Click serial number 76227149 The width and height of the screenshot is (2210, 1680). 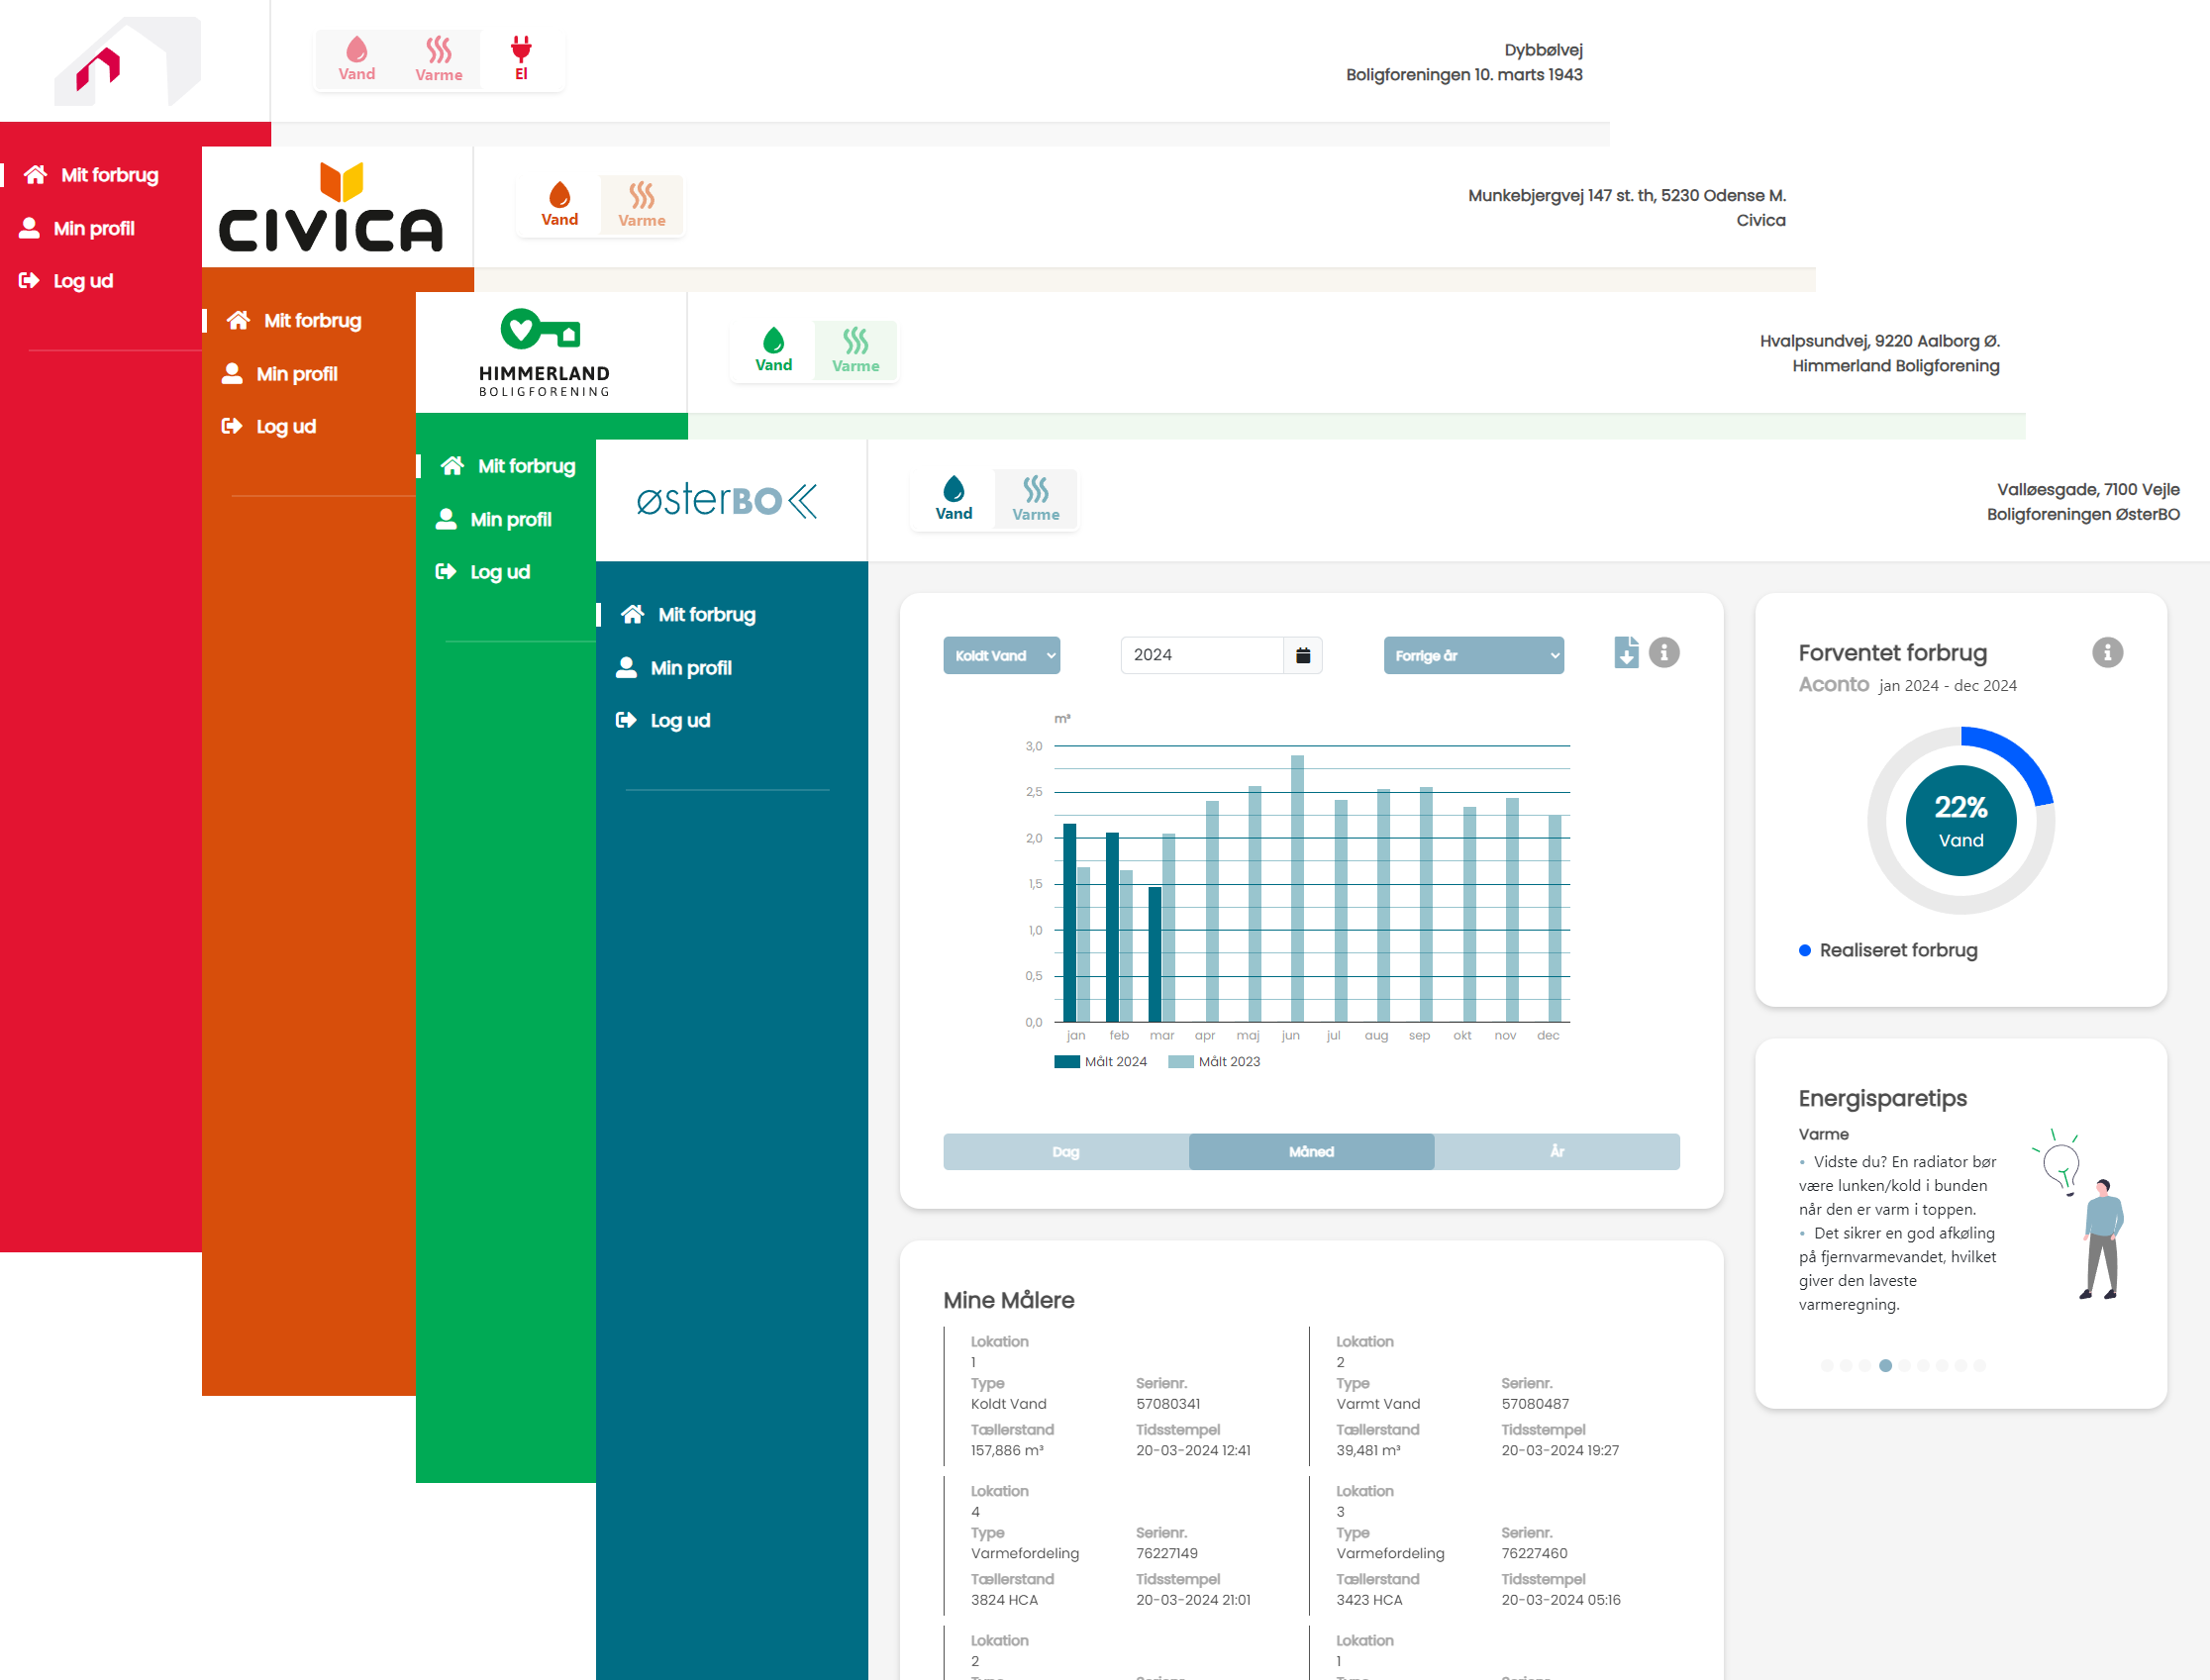point(1167,1554)
